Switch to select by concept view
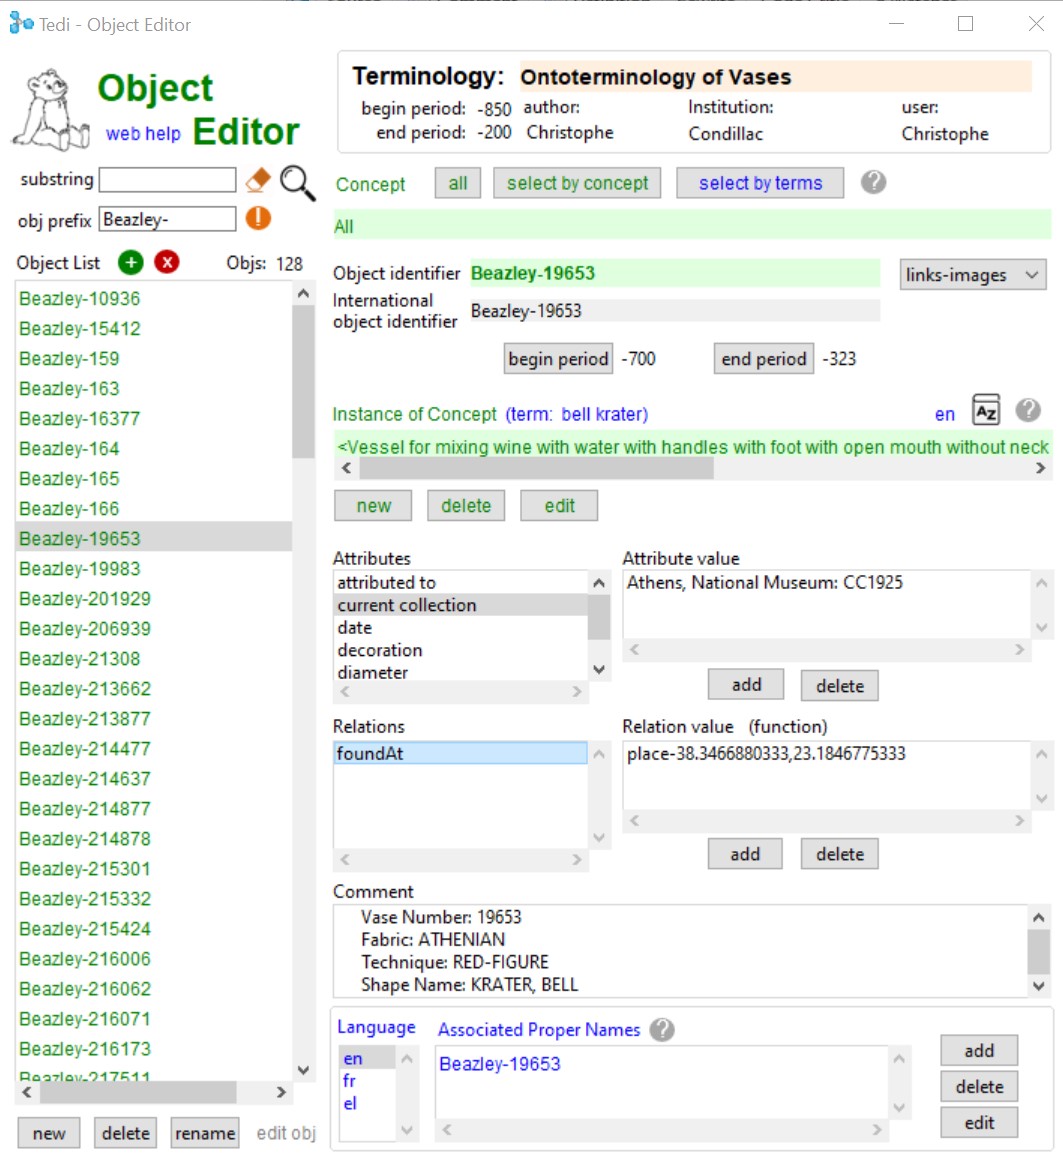The width and height of the screenshot is (1063, 1156). tap(577, 182)
